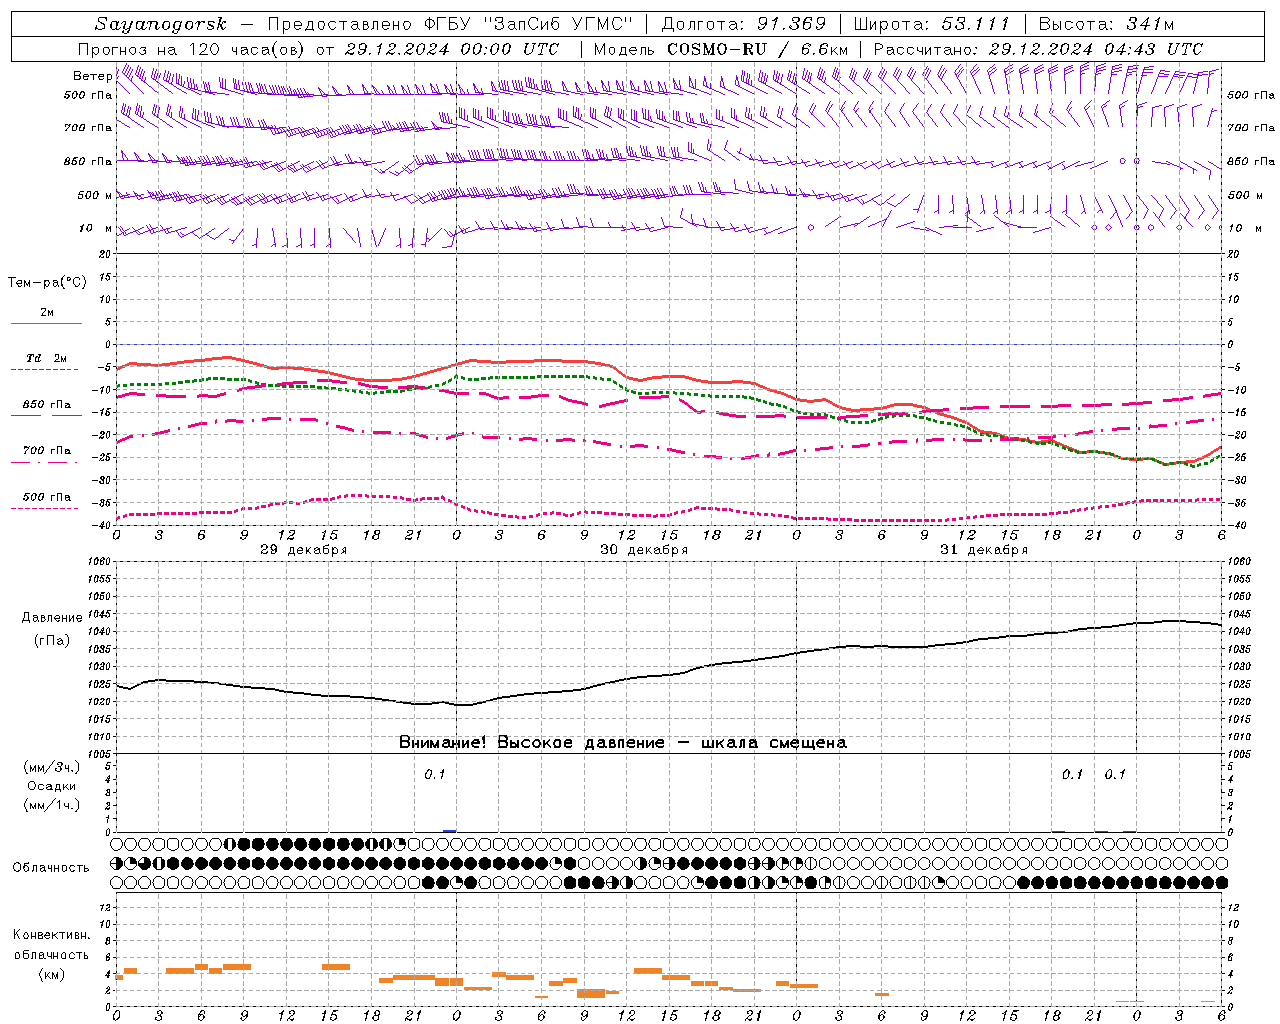
Task: Click the Давление pressure panel label
Action: click(x=52, y=618)
